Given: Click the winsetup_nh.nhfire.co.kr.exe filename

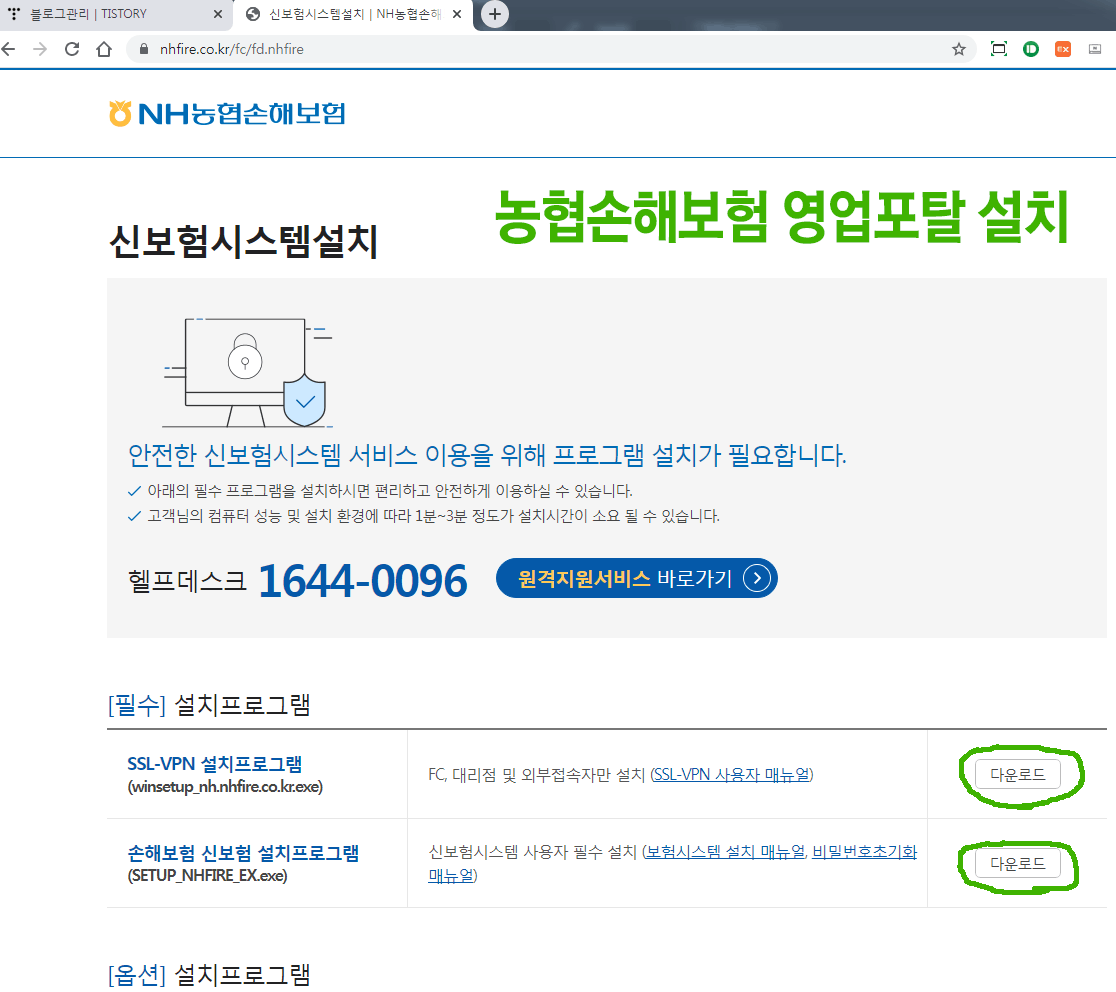Looking at the screenshot, I should [225, 786].
